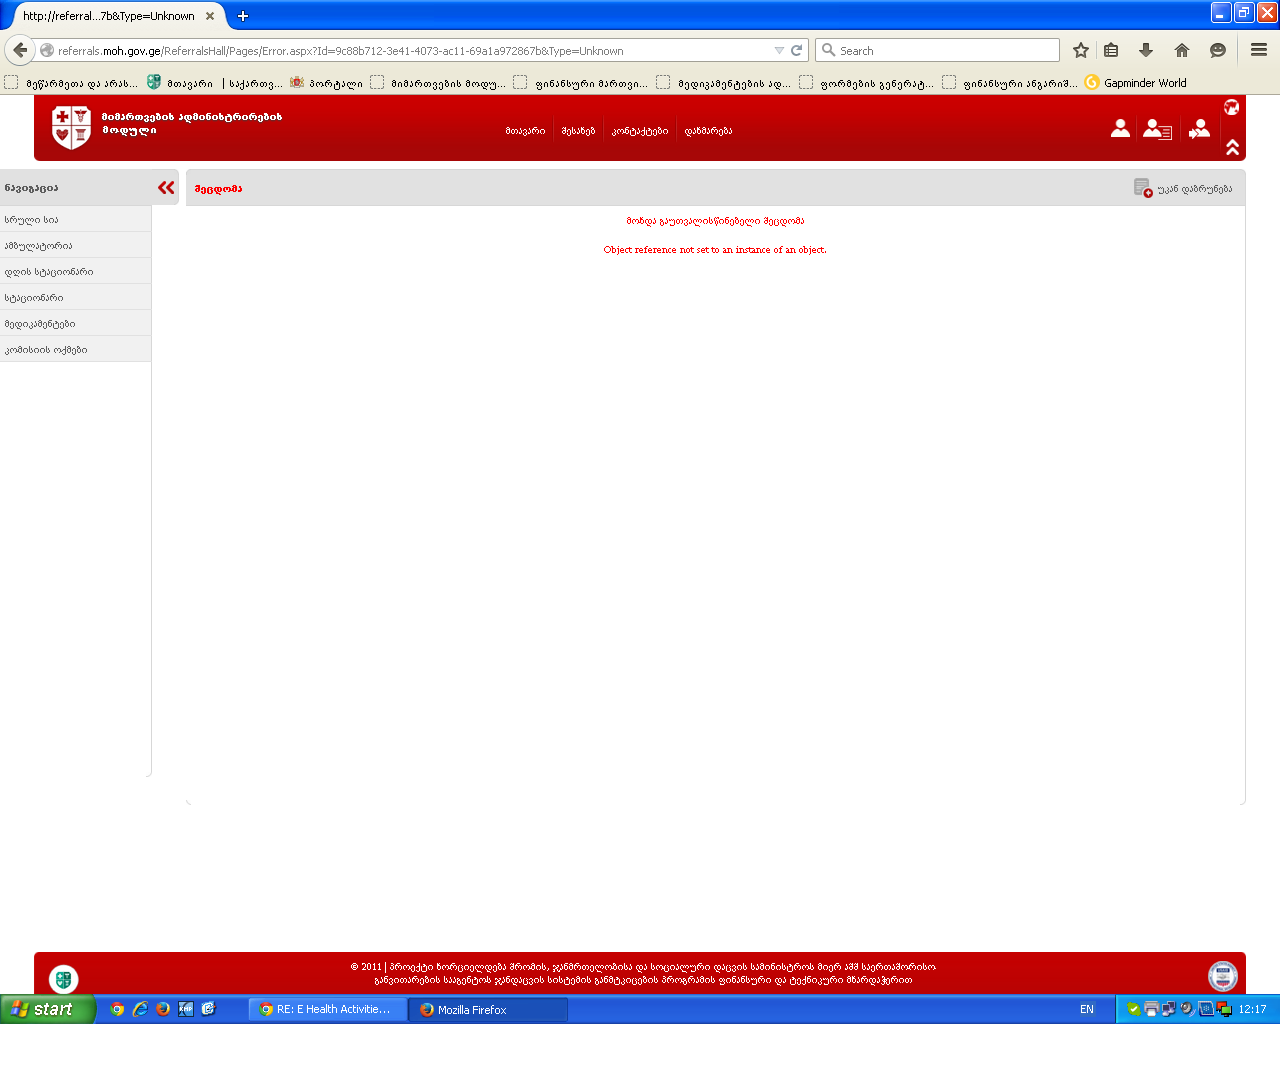Click the user card icon in red header
This screenshot has width=1280, height=1075.
coord(1157,129)
